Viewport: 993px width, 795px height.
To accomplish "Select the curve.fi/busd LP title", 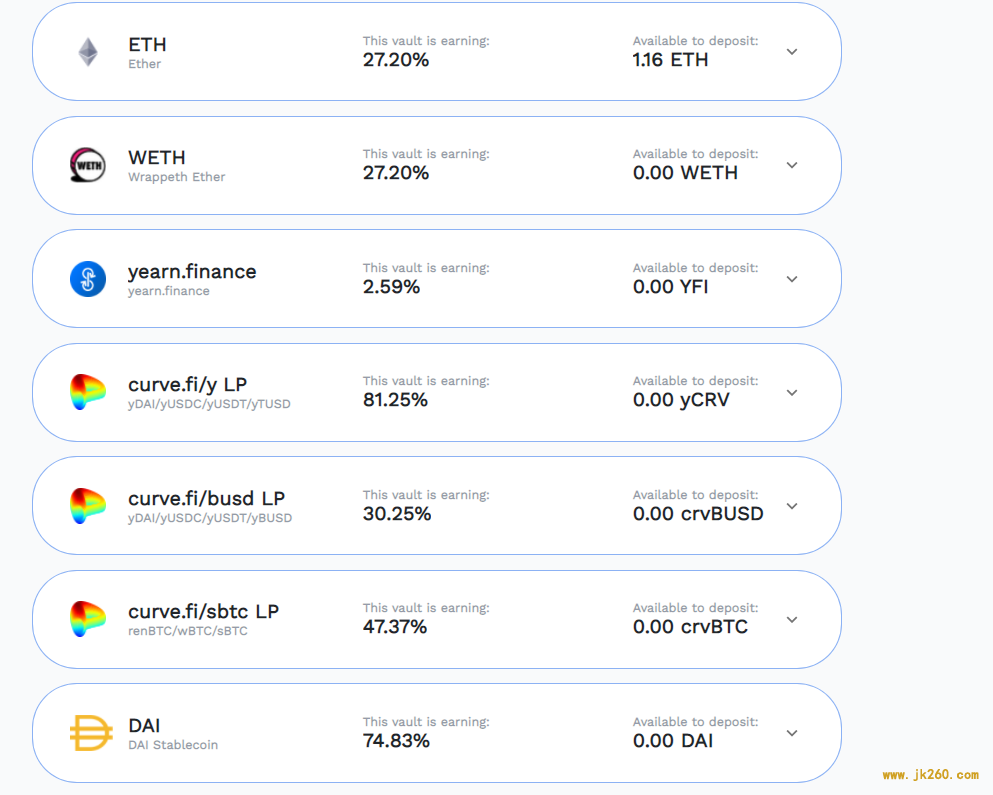I will coord(206,499).
